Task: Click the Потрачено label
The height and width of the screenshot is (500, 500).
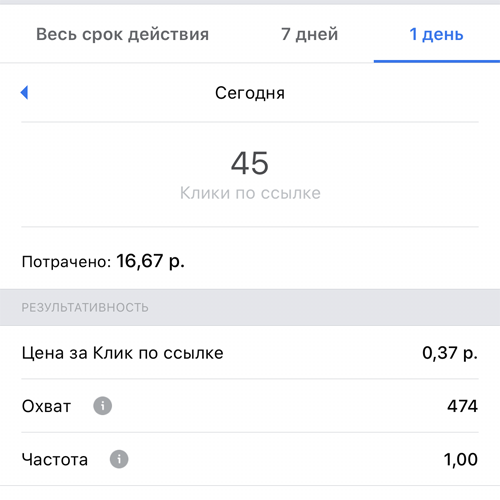Action: pos(66,262)
